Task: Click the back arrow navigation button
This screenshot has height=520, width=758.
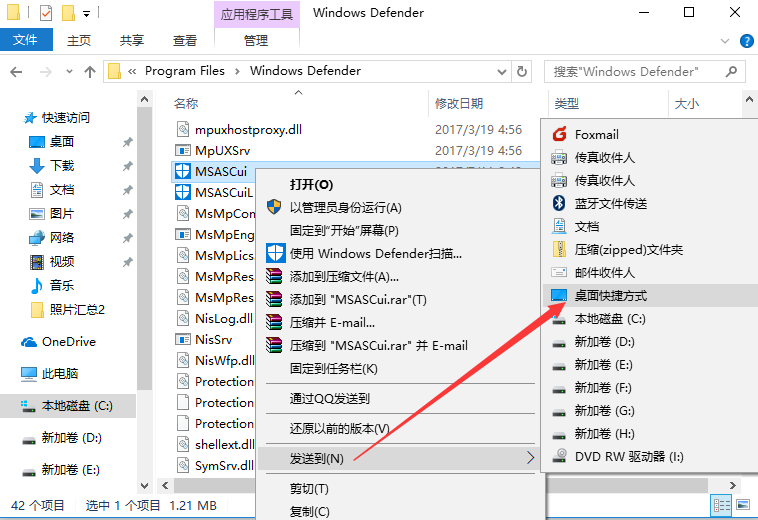Action: click(x=17, y=72)
